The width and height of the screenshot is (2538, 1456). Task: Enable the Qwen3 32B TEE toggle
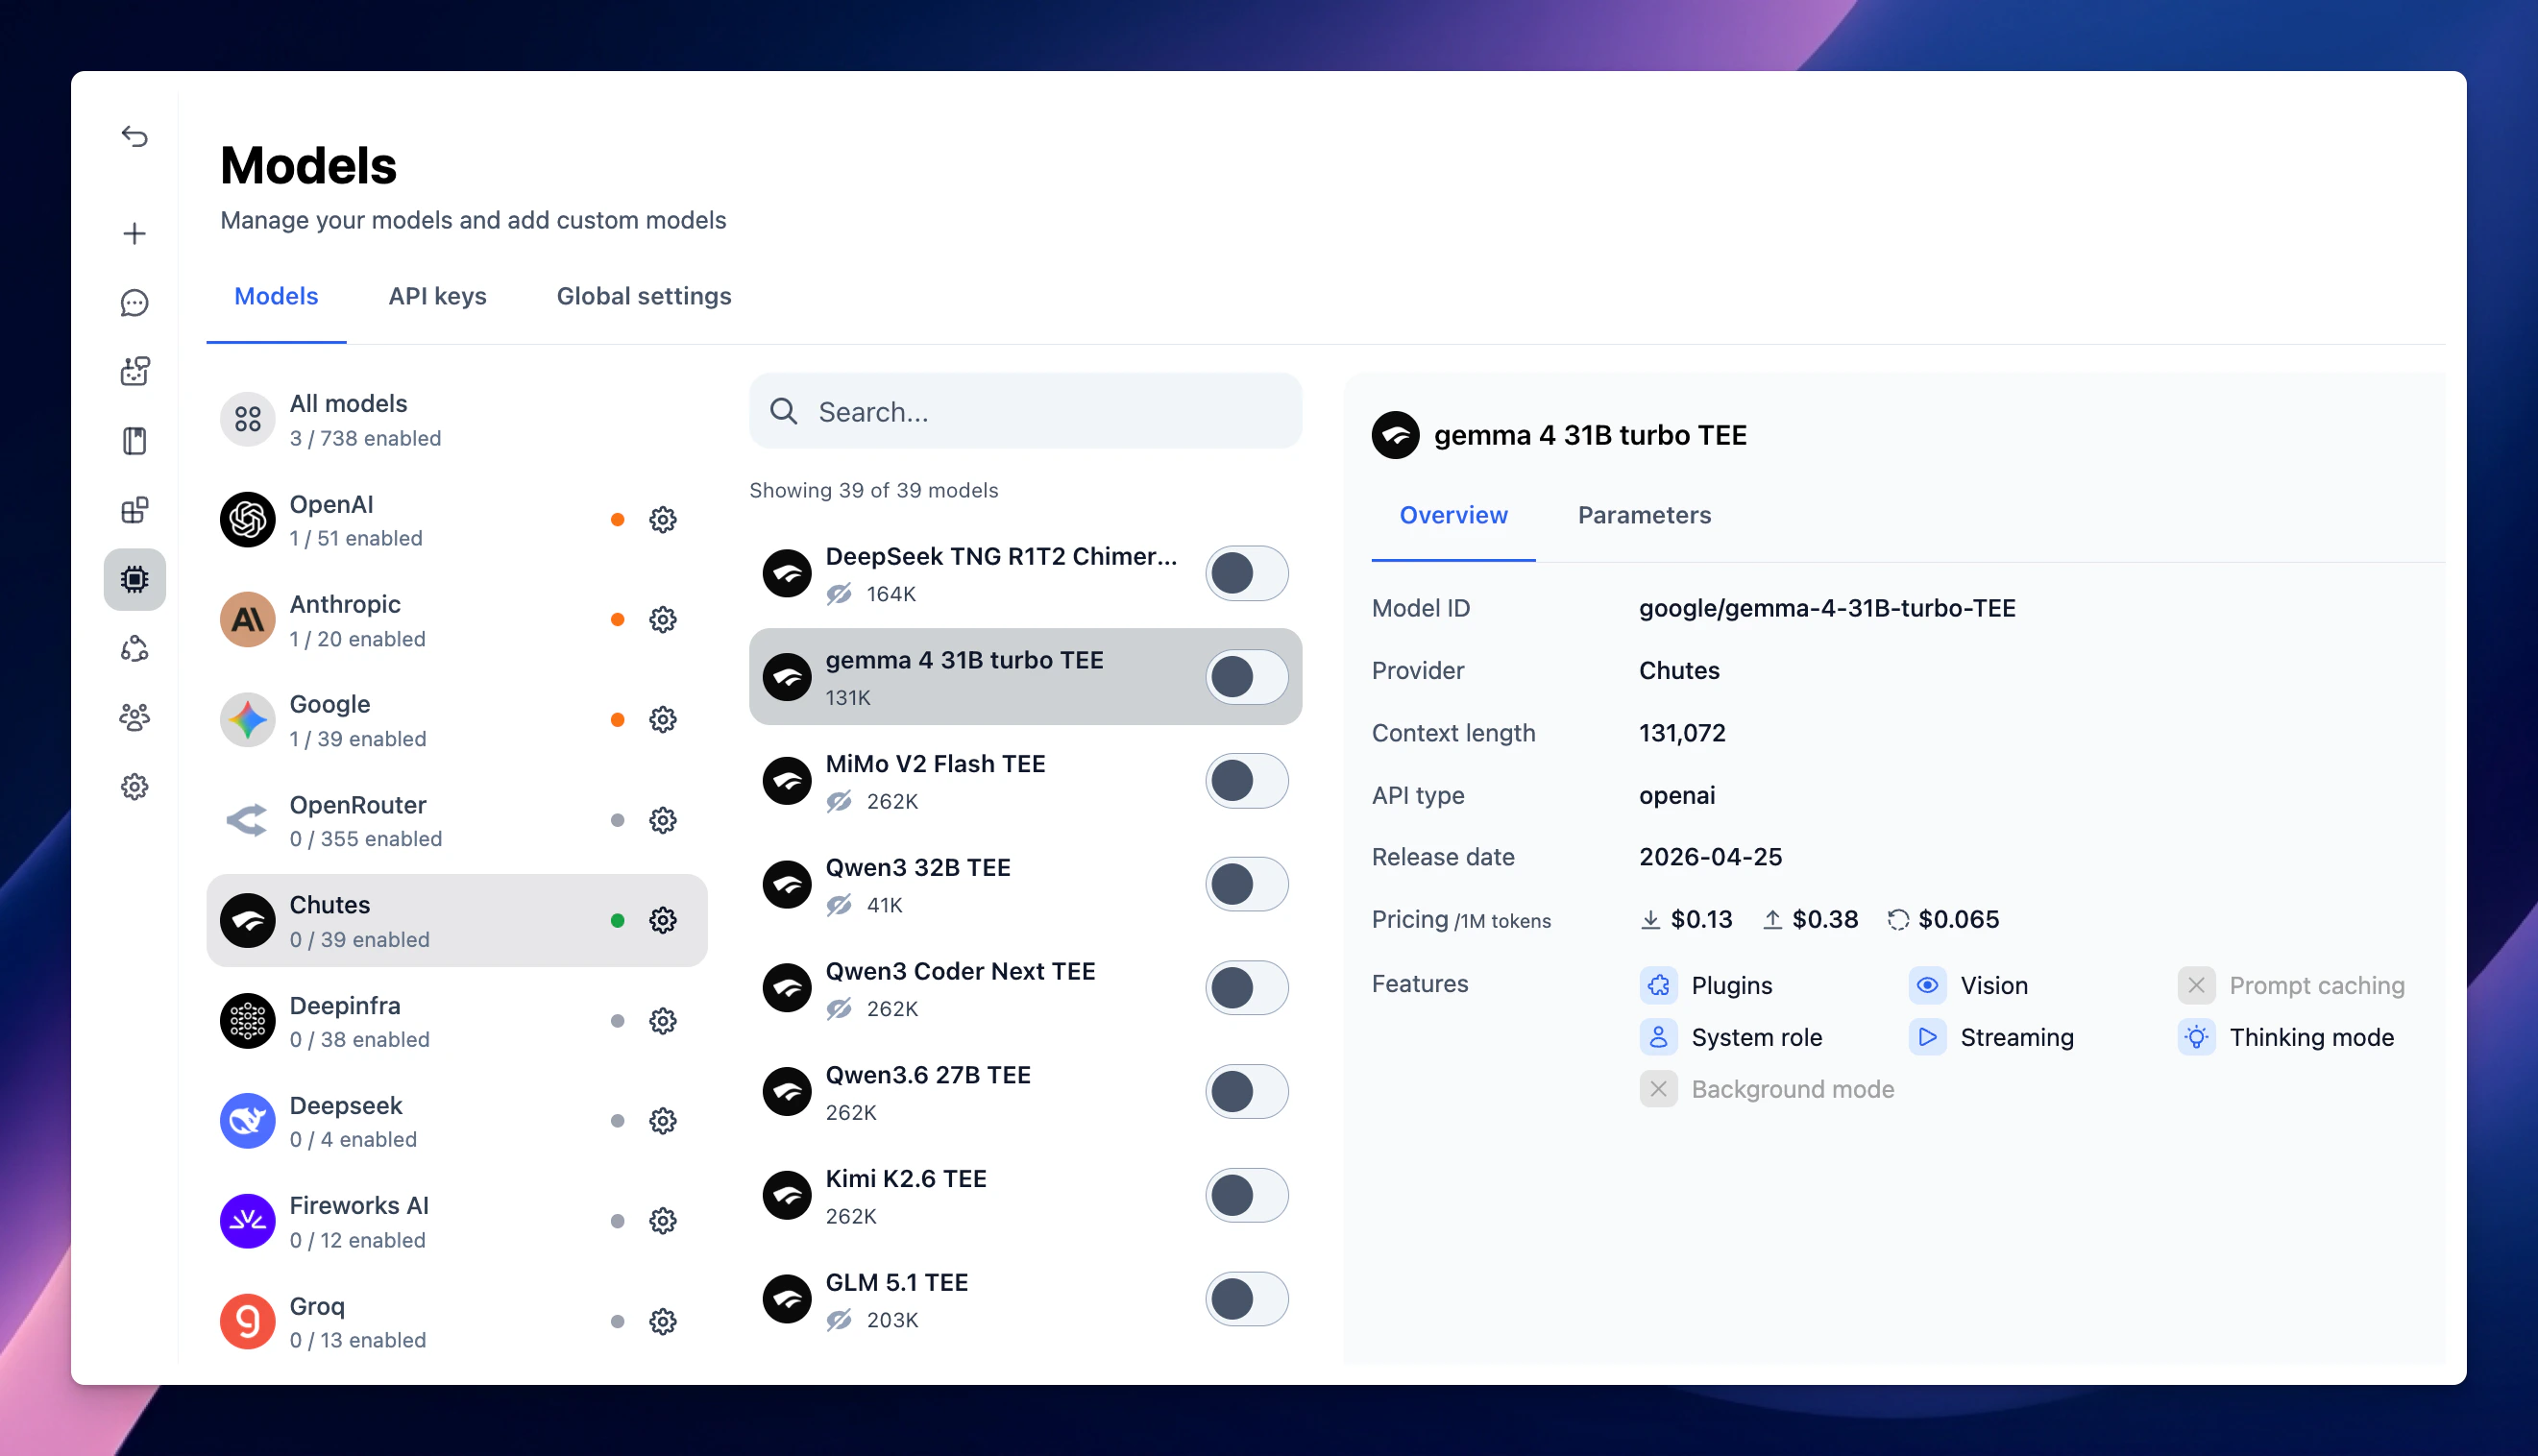coord(1246,885)
